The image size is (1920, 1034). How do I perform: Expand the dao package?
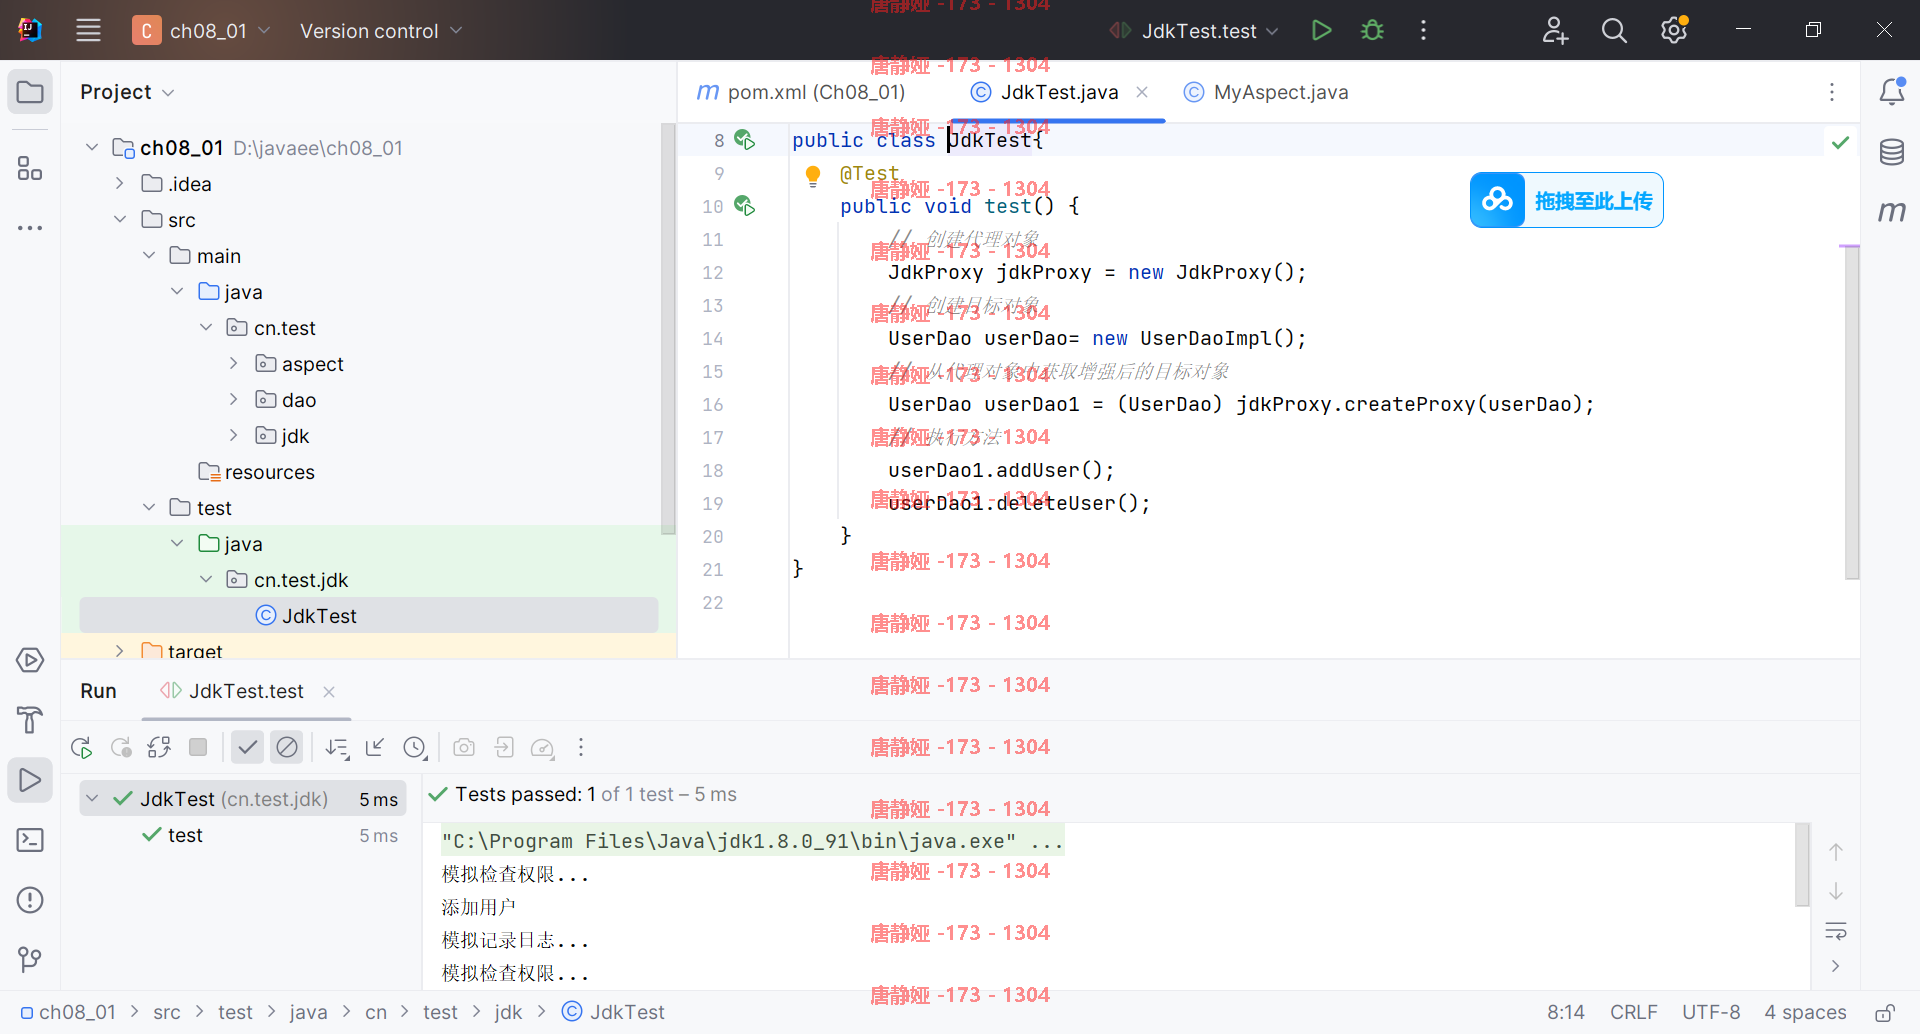click(x=233, y=400)
